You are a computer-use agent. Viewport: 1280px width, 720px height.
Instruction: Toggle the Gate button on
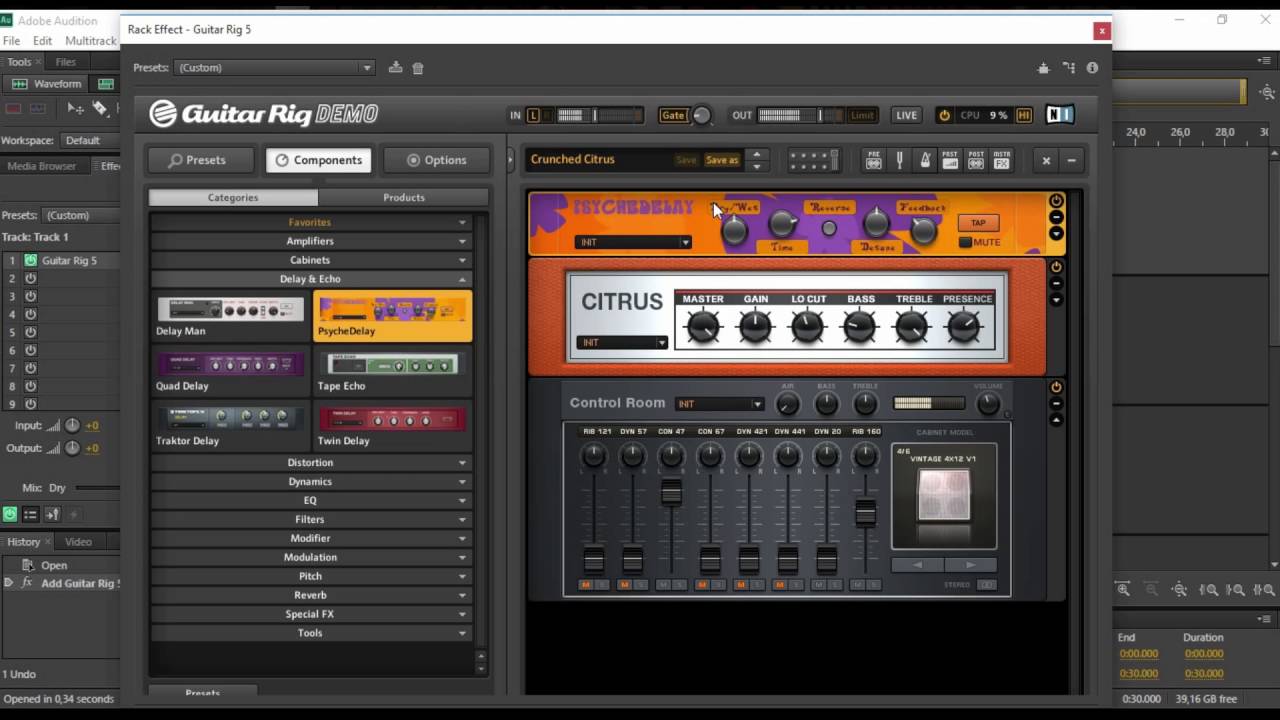[673, 115]
